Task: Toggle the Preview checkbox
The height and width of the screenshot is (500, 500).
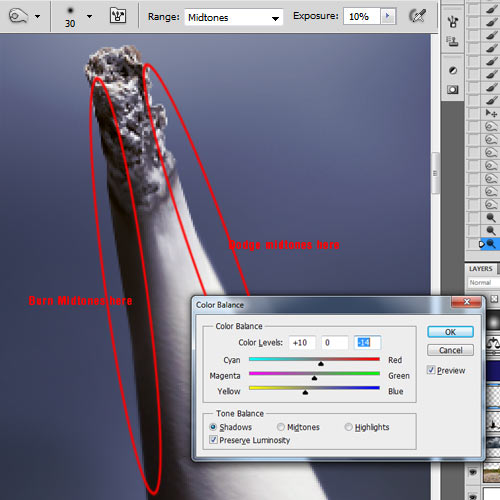Action: coord(431,370)
